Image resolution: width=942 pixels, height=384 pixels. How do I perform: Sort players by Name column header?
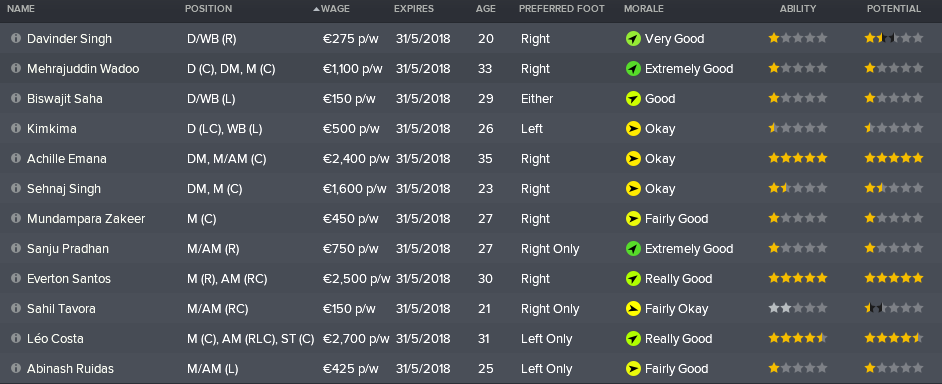point(21,9)
